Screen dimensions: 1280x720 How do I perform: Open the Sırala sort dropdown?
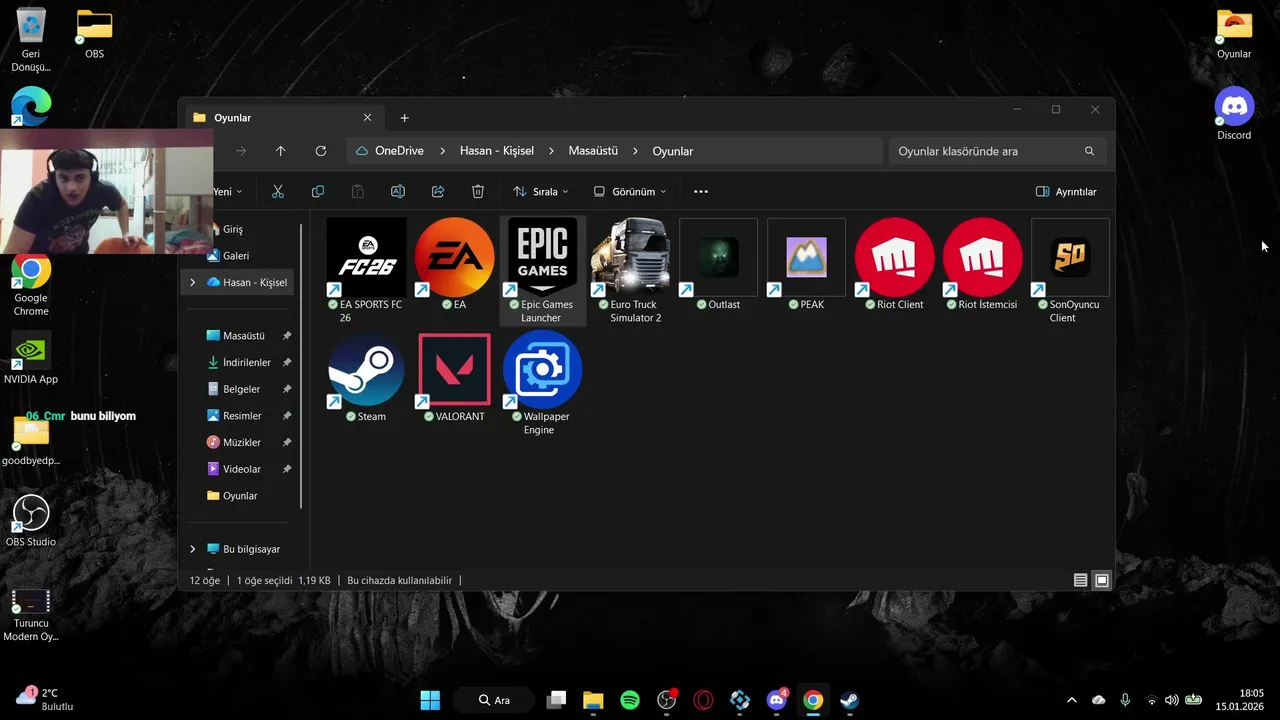pyautogui.click(x=540, y=191)
